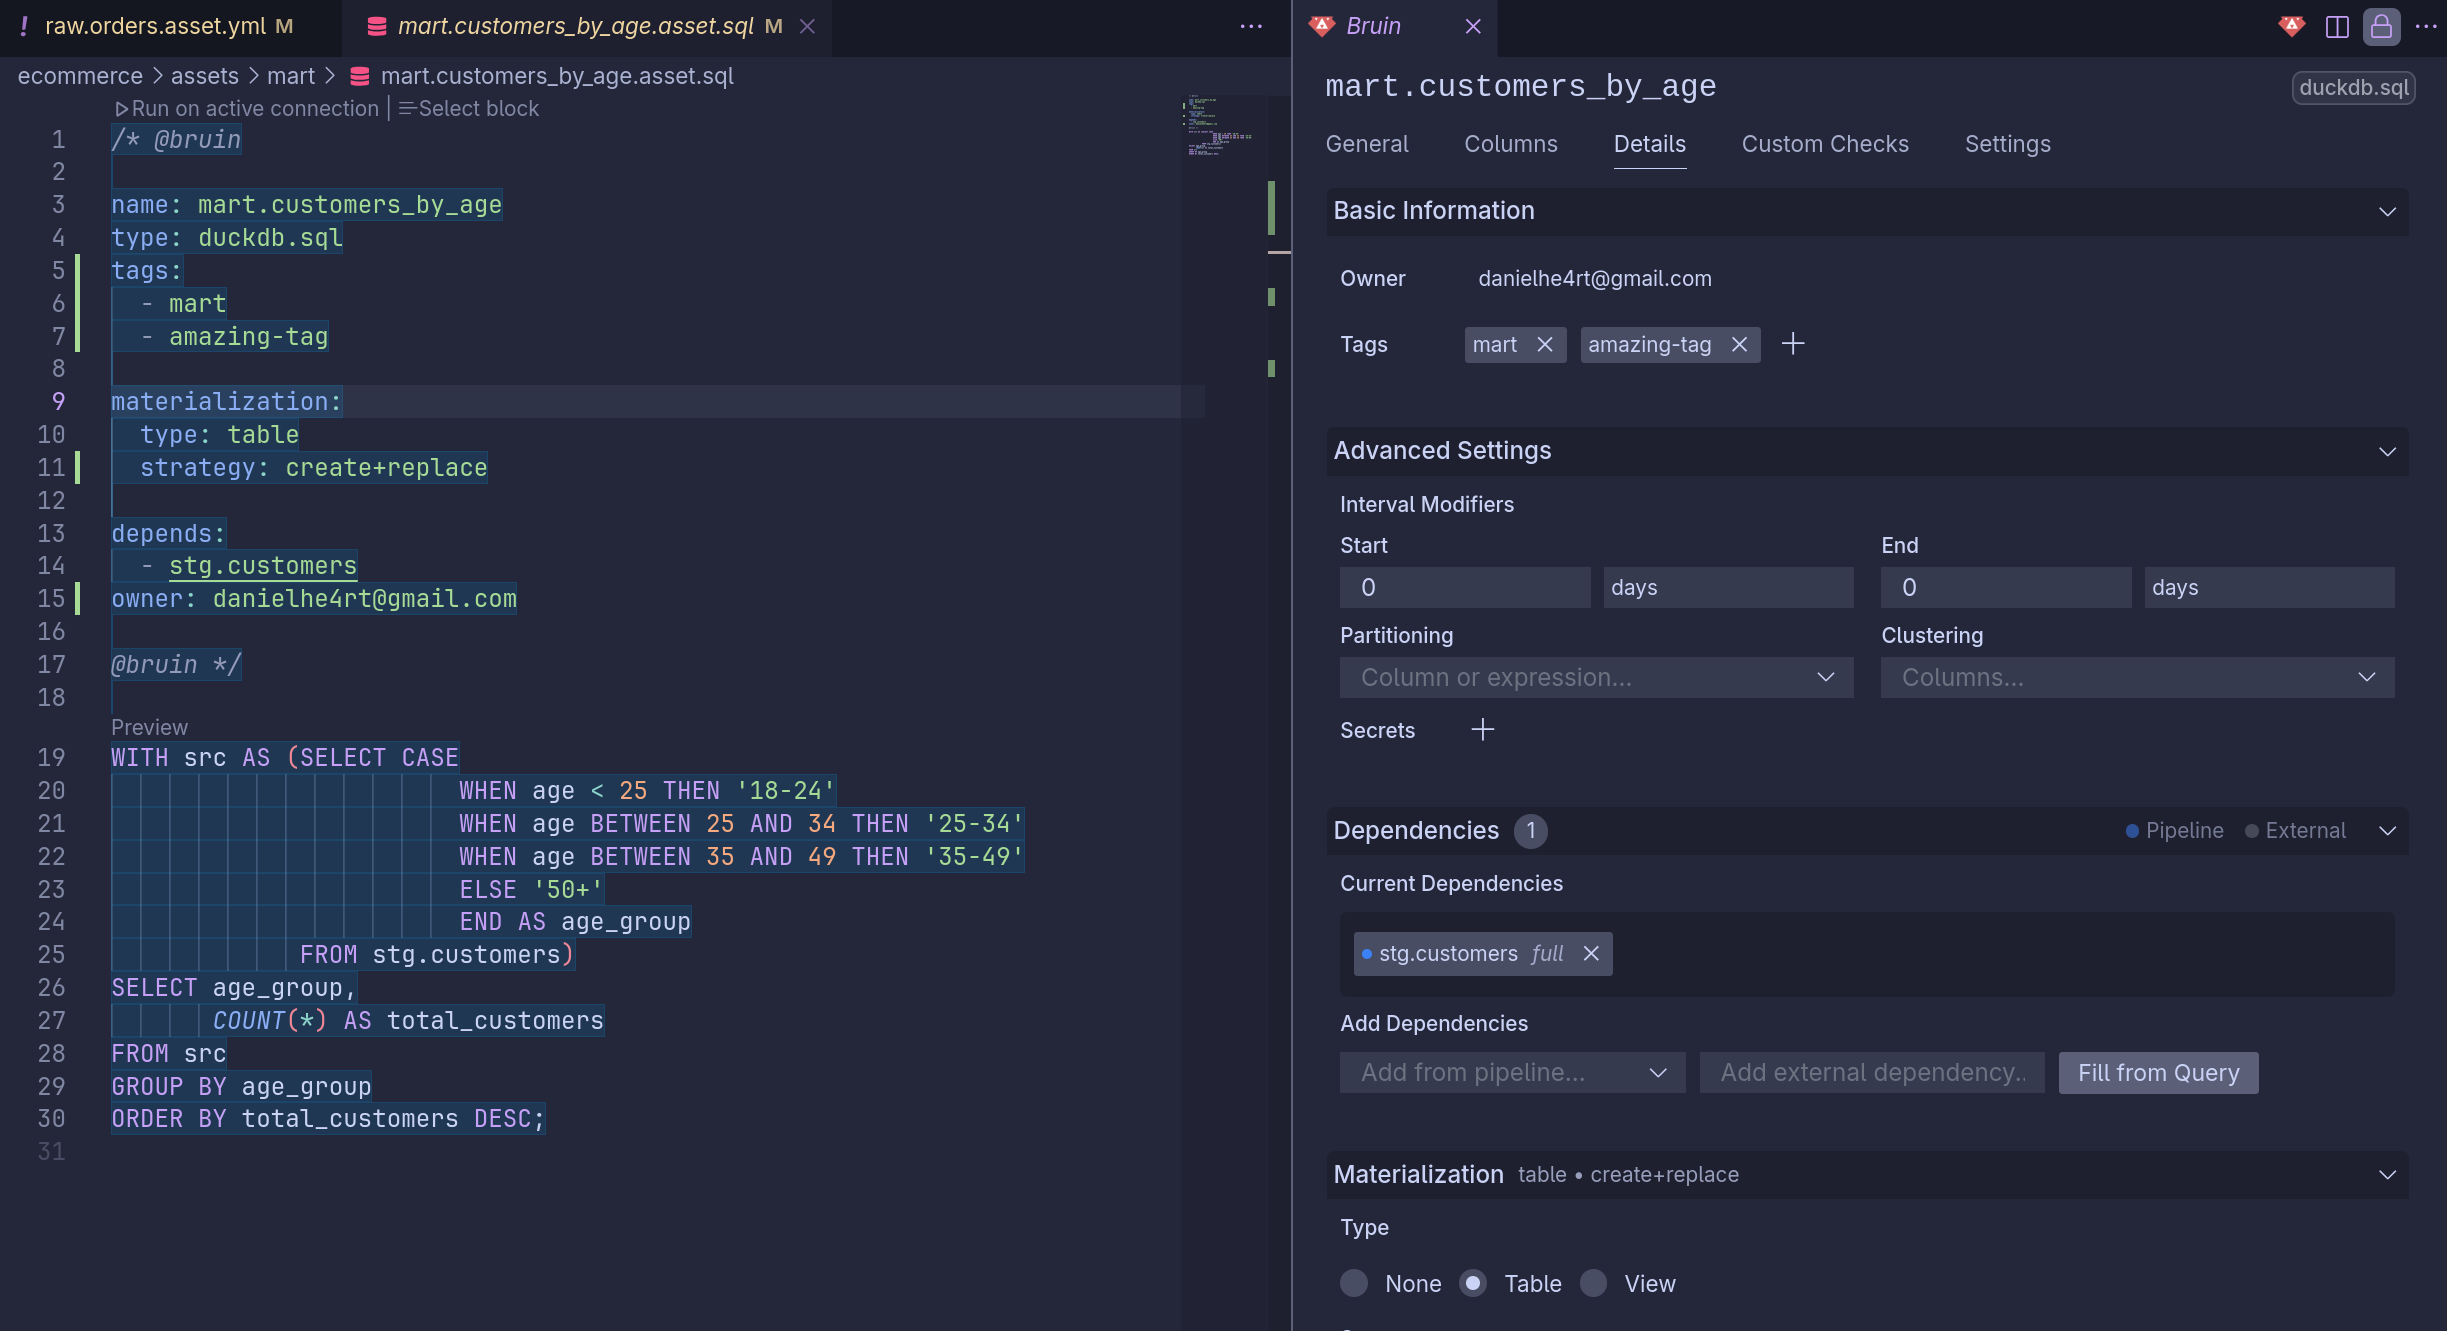Select Table materialization type
2447x1331 pixels.
pos(1473,1283)
